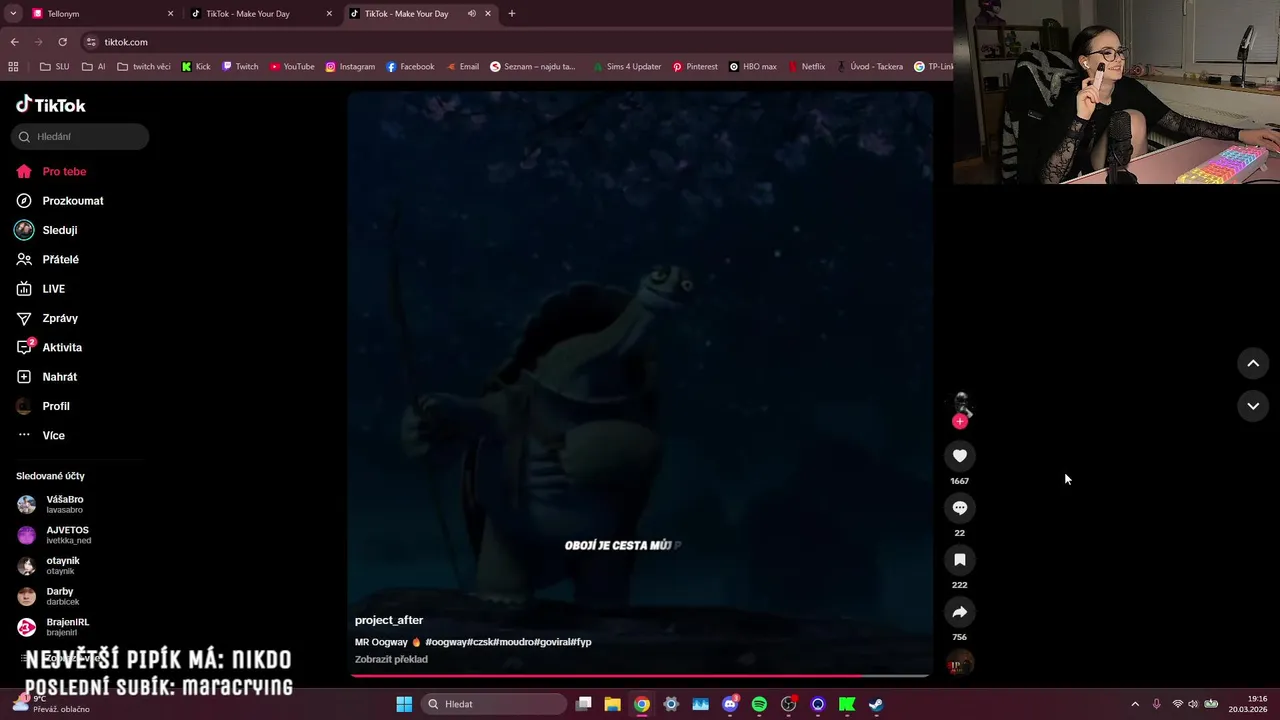The height and width of the screenshot is (720, 1280).
Task: Mute the active TikTok tab audio
Action: pyautogui.click(x=472, y=14)
